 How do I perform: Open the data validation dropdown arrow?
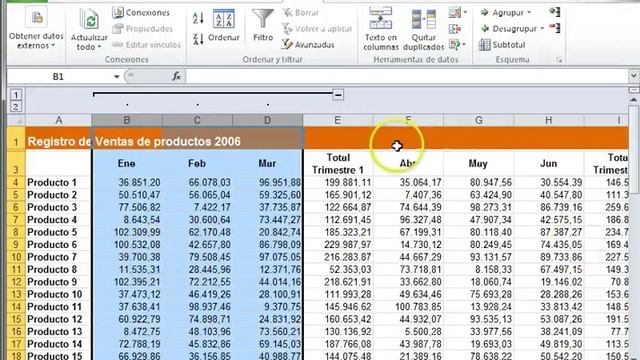[465, 13]
